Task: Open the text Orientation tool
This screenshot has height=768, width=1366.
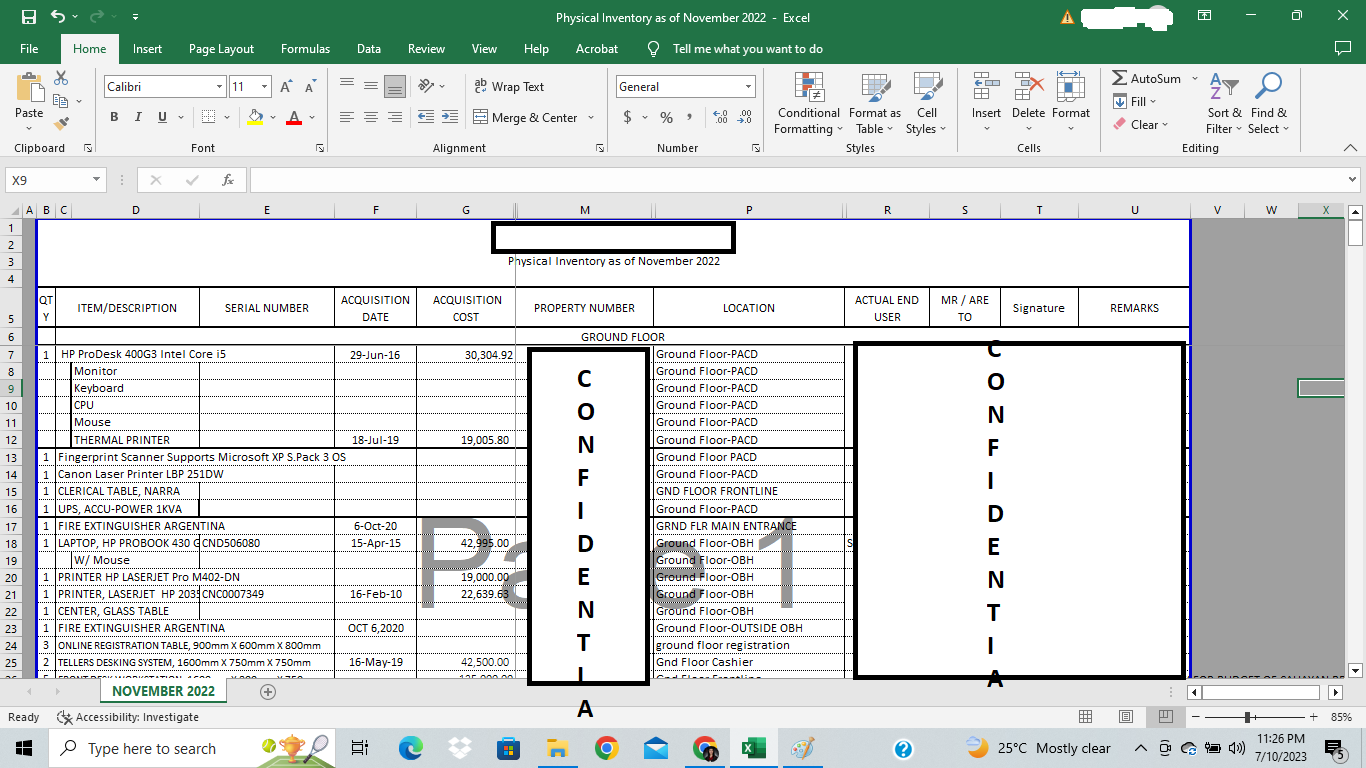Action: point(427,87)
